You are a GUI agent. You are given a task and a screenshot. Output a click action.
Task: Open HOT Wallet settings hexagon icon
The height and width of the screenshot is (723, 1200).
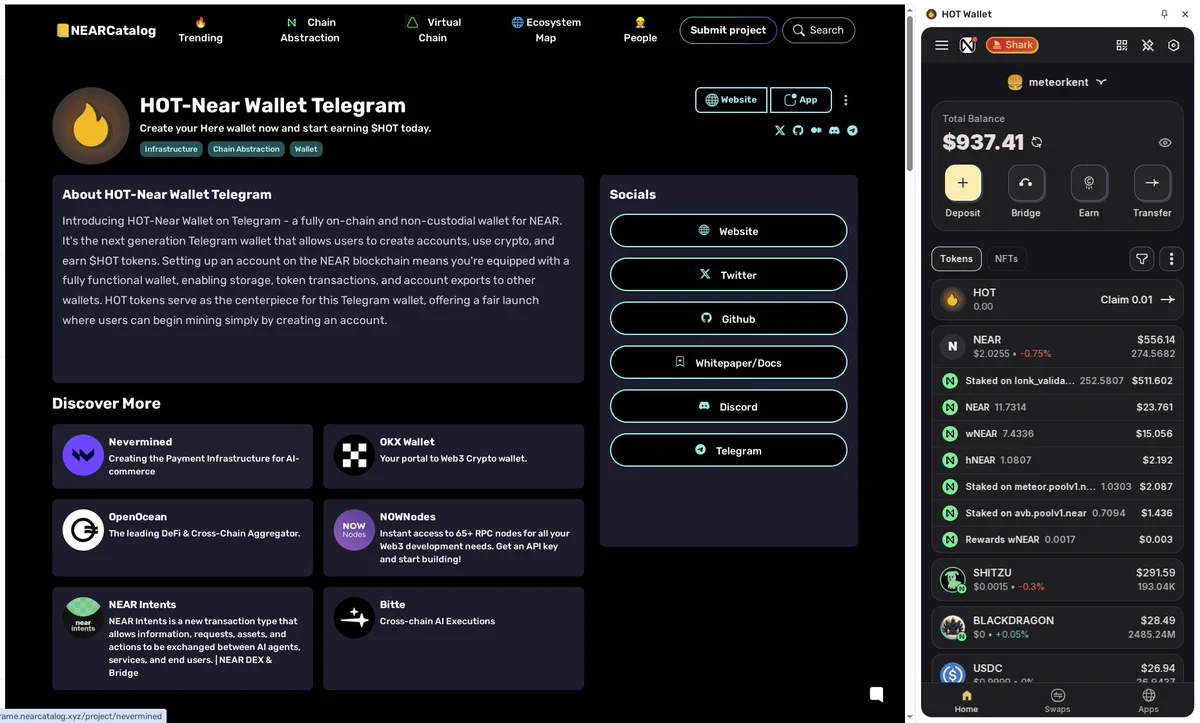click(x=1174, y=45)
